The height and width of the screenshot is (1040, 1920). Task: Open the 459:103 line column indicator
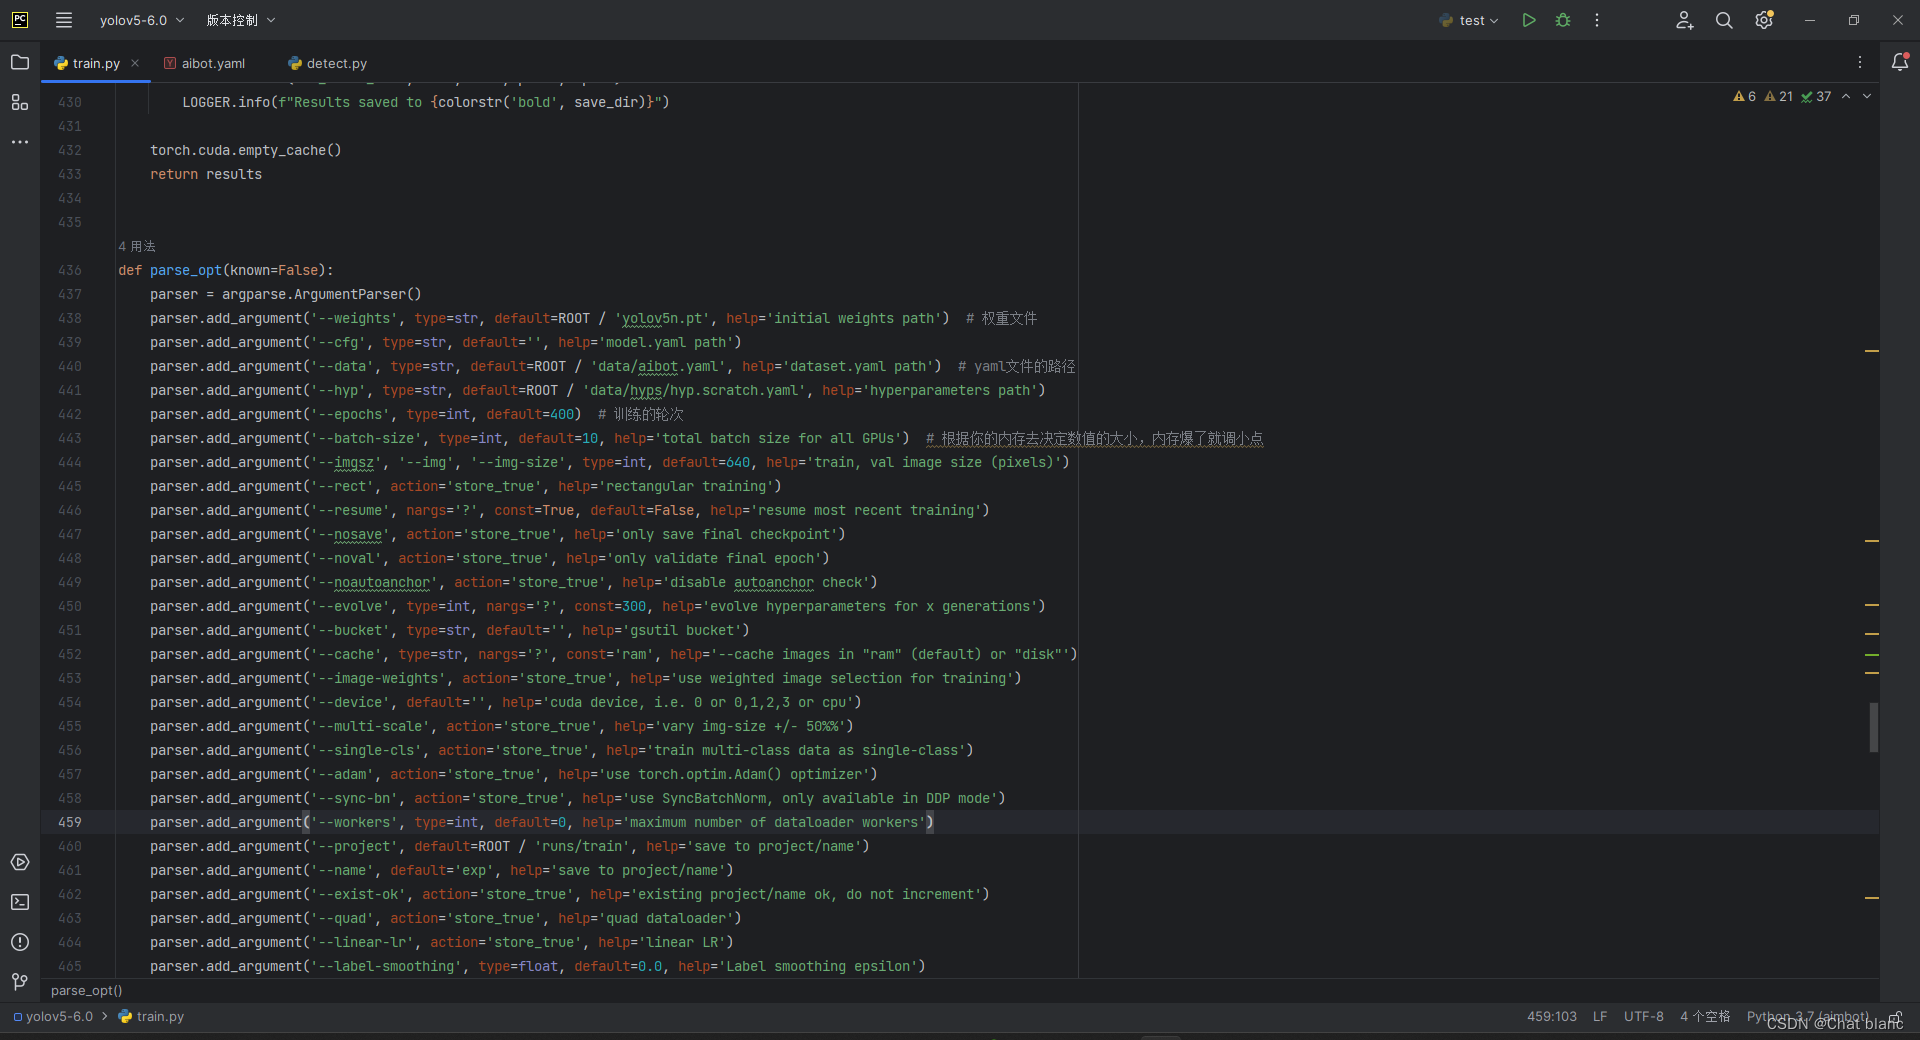[x=1552, y=1016]
